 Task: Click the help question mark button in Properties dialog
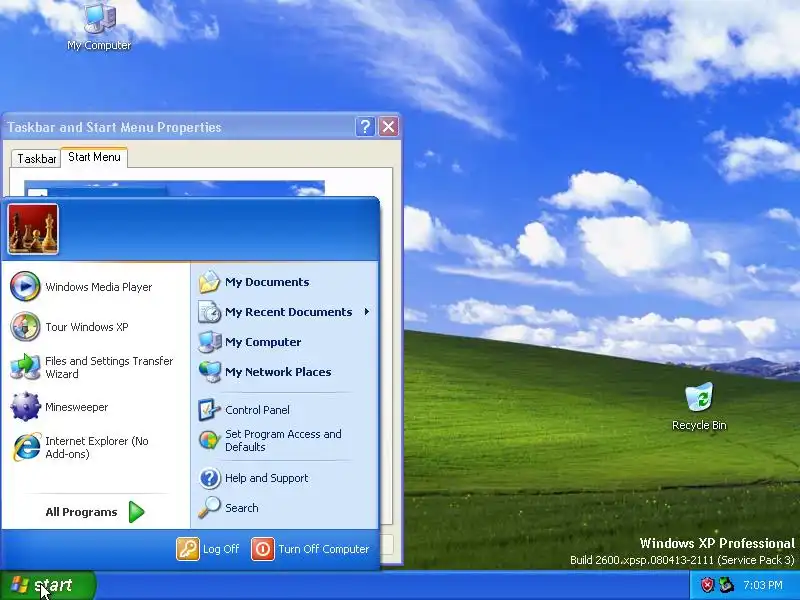[365, 127]
